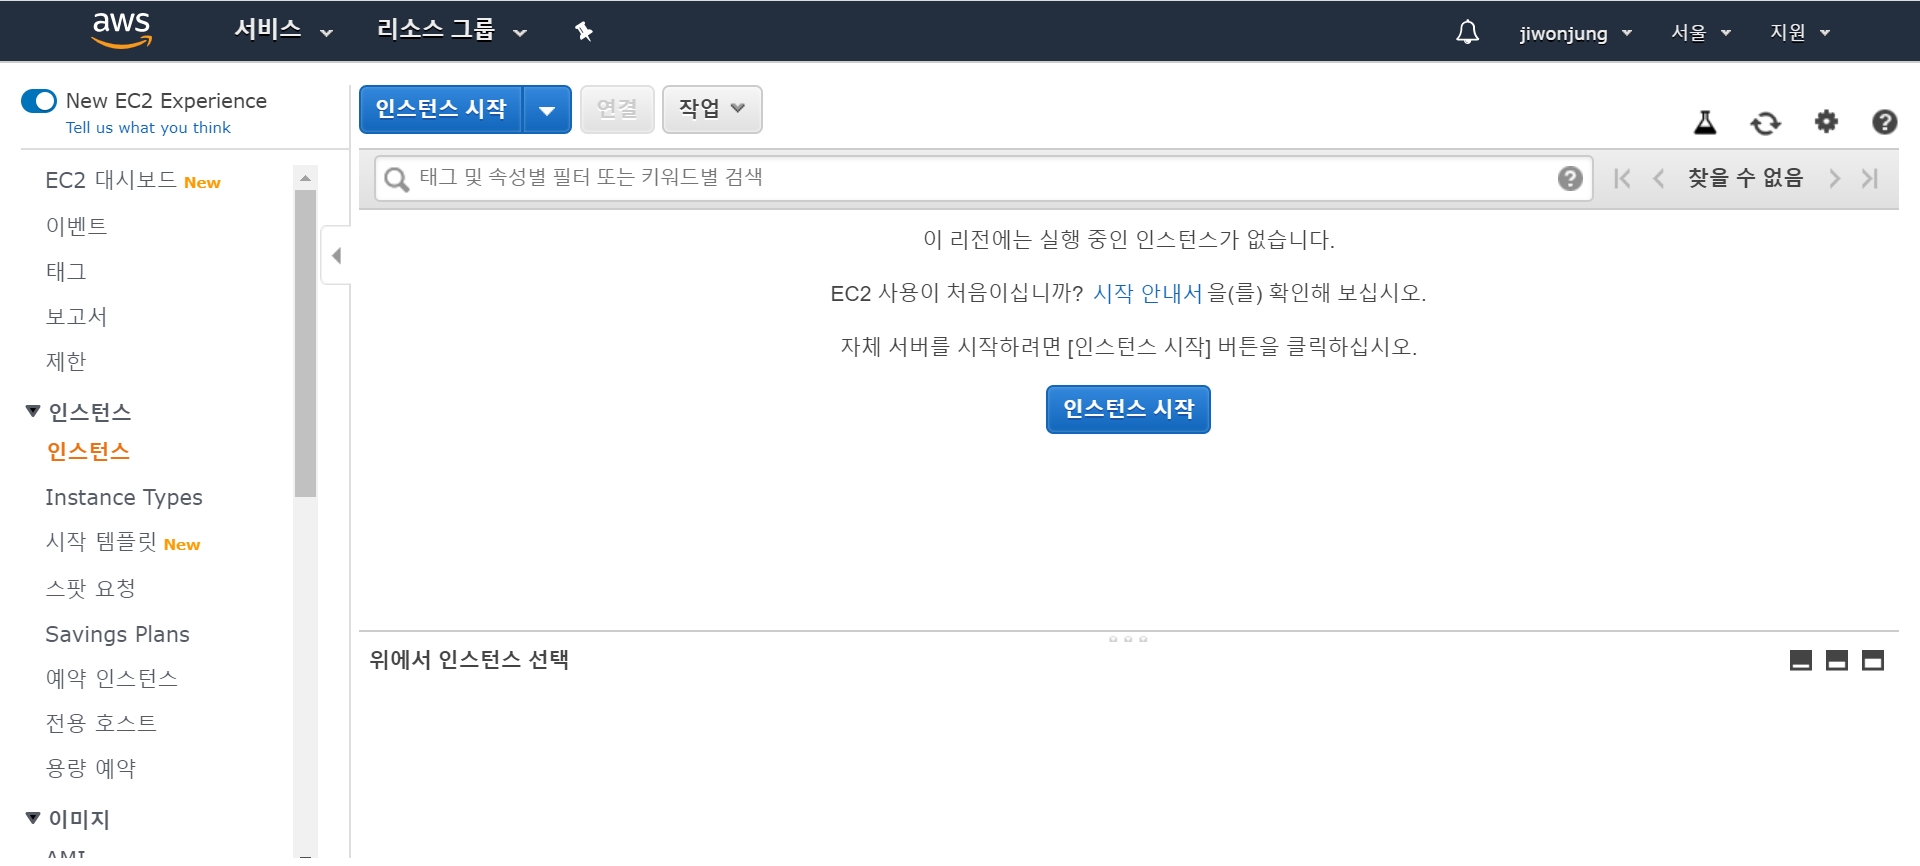The height and width of the screenshot is (866, 1920).
Task: Collapse the 인스턴스 sidebar section
Action: tap(33, 411)
